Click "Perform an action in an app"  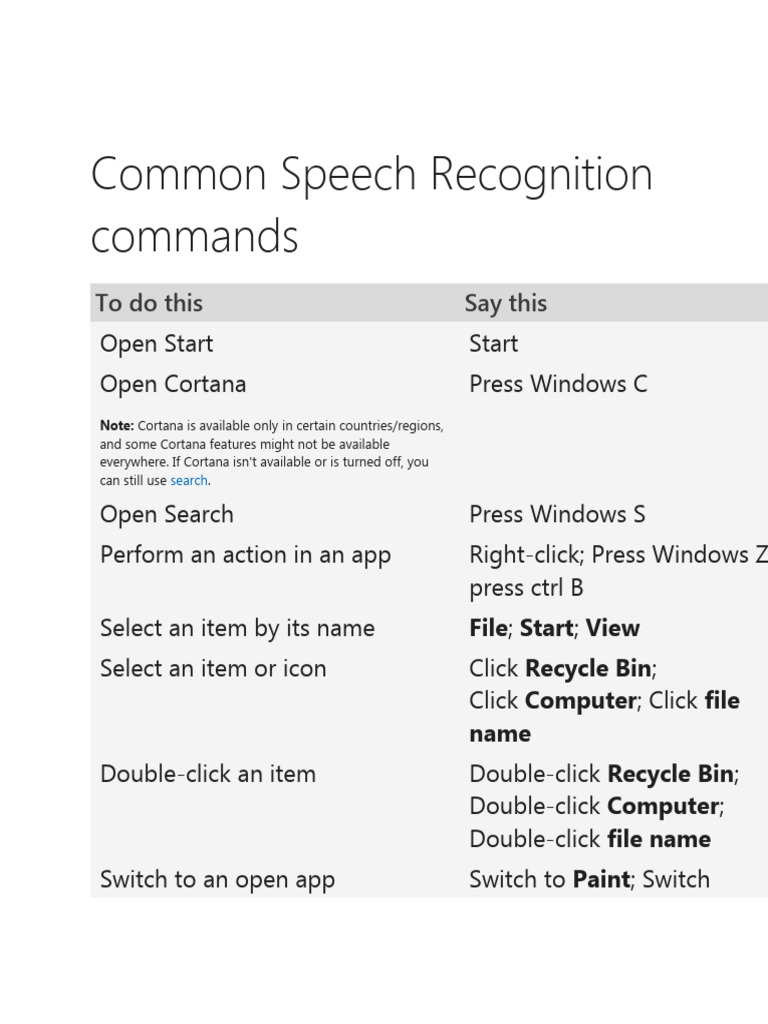tap(245, 555)
